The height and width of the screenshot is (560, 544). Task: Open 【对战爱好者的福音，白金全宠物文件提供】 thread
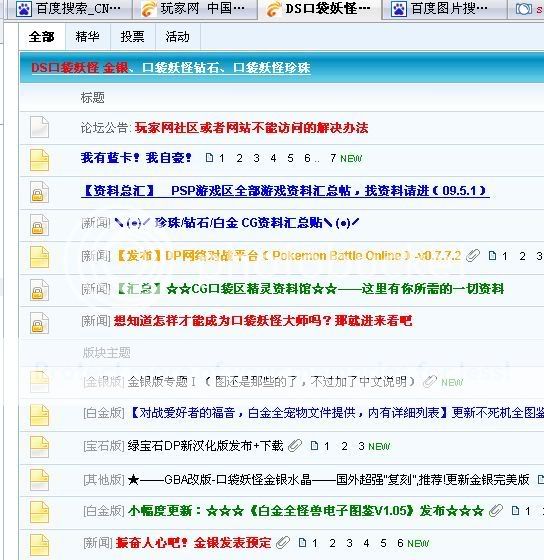point(335,413)
